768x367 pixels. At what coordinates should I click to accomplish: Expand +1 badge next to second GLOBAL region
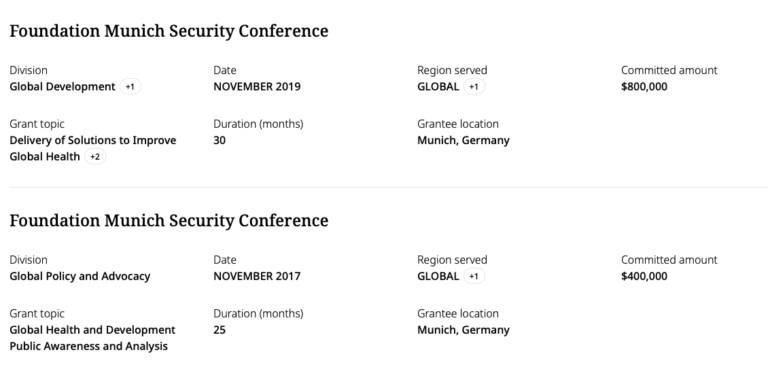coord(474,276)
